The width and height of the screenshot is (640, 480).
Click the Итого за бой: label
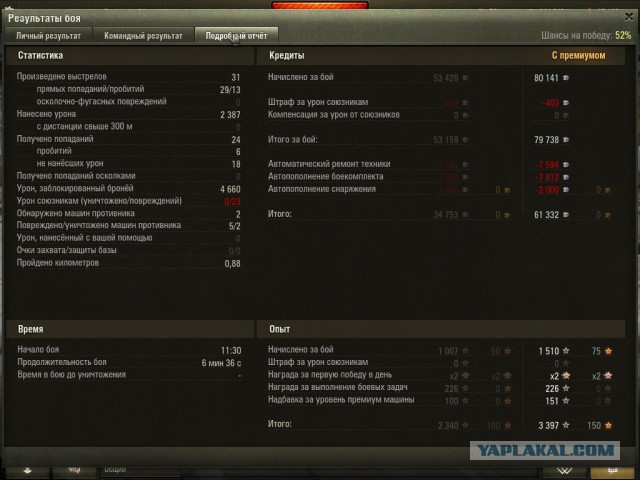(x=293, y=140)
